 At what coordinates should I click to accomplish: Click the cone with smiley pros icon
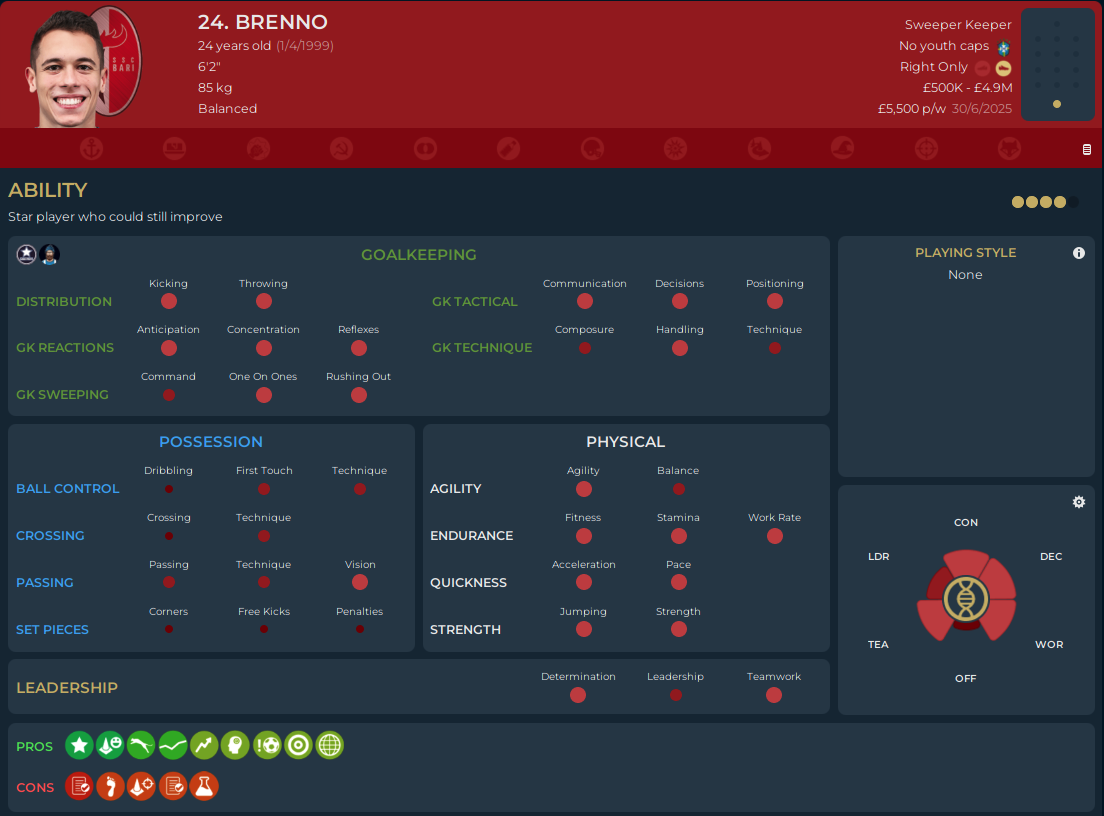tap(111, 745)
